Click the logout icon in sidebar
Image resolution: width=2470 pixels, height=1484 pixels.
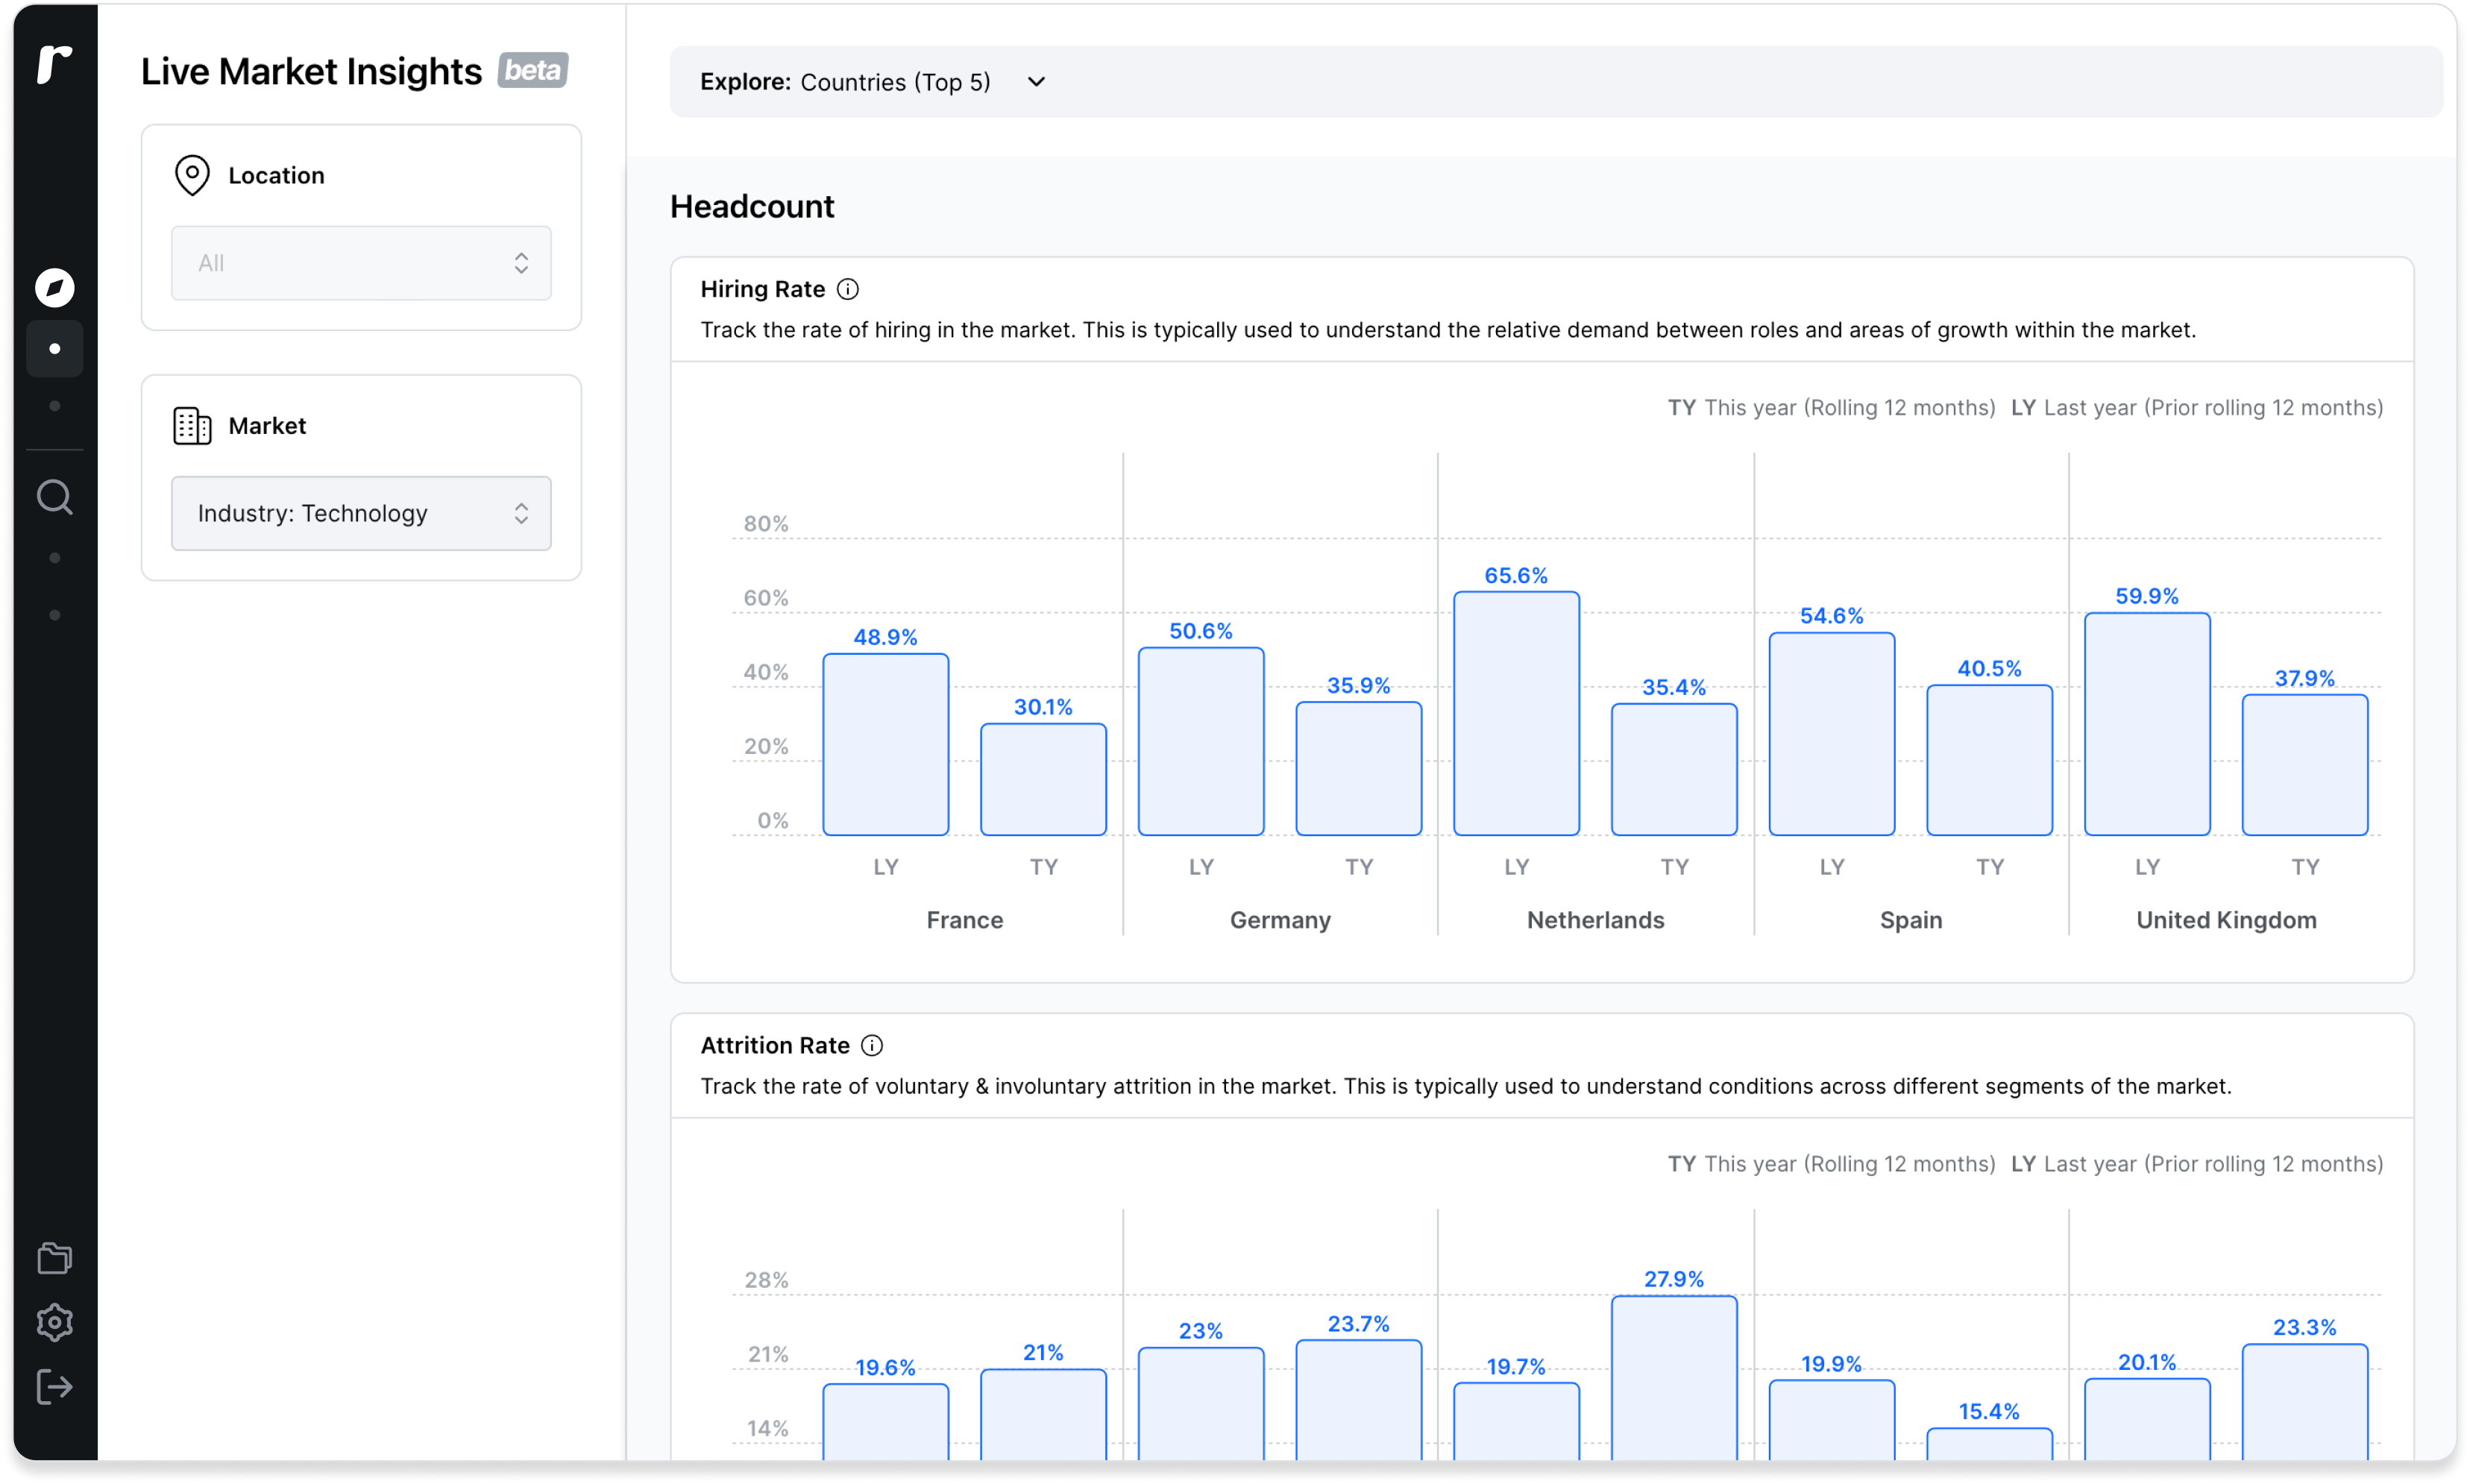click(x=54, y=1387)
